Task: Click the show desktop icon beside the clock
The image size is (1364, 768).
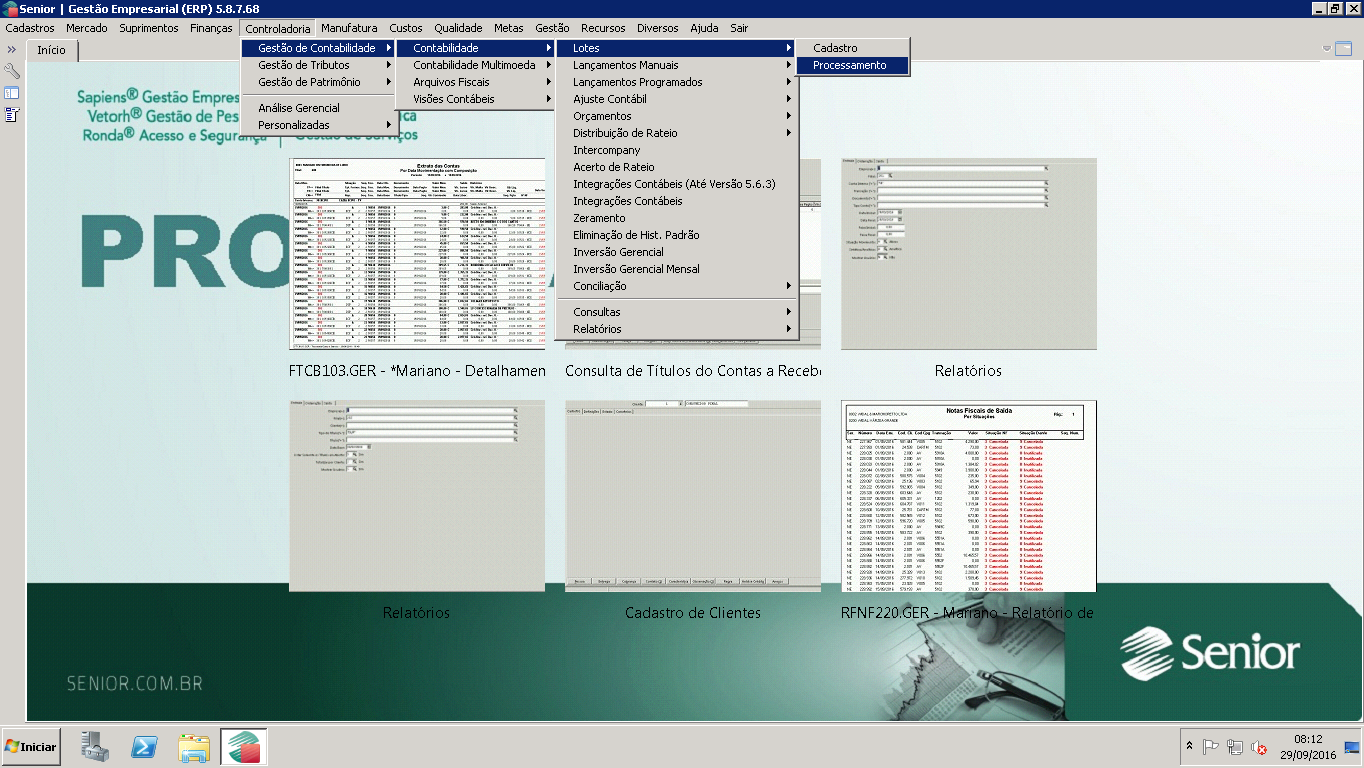Action: coord(1351,747)
